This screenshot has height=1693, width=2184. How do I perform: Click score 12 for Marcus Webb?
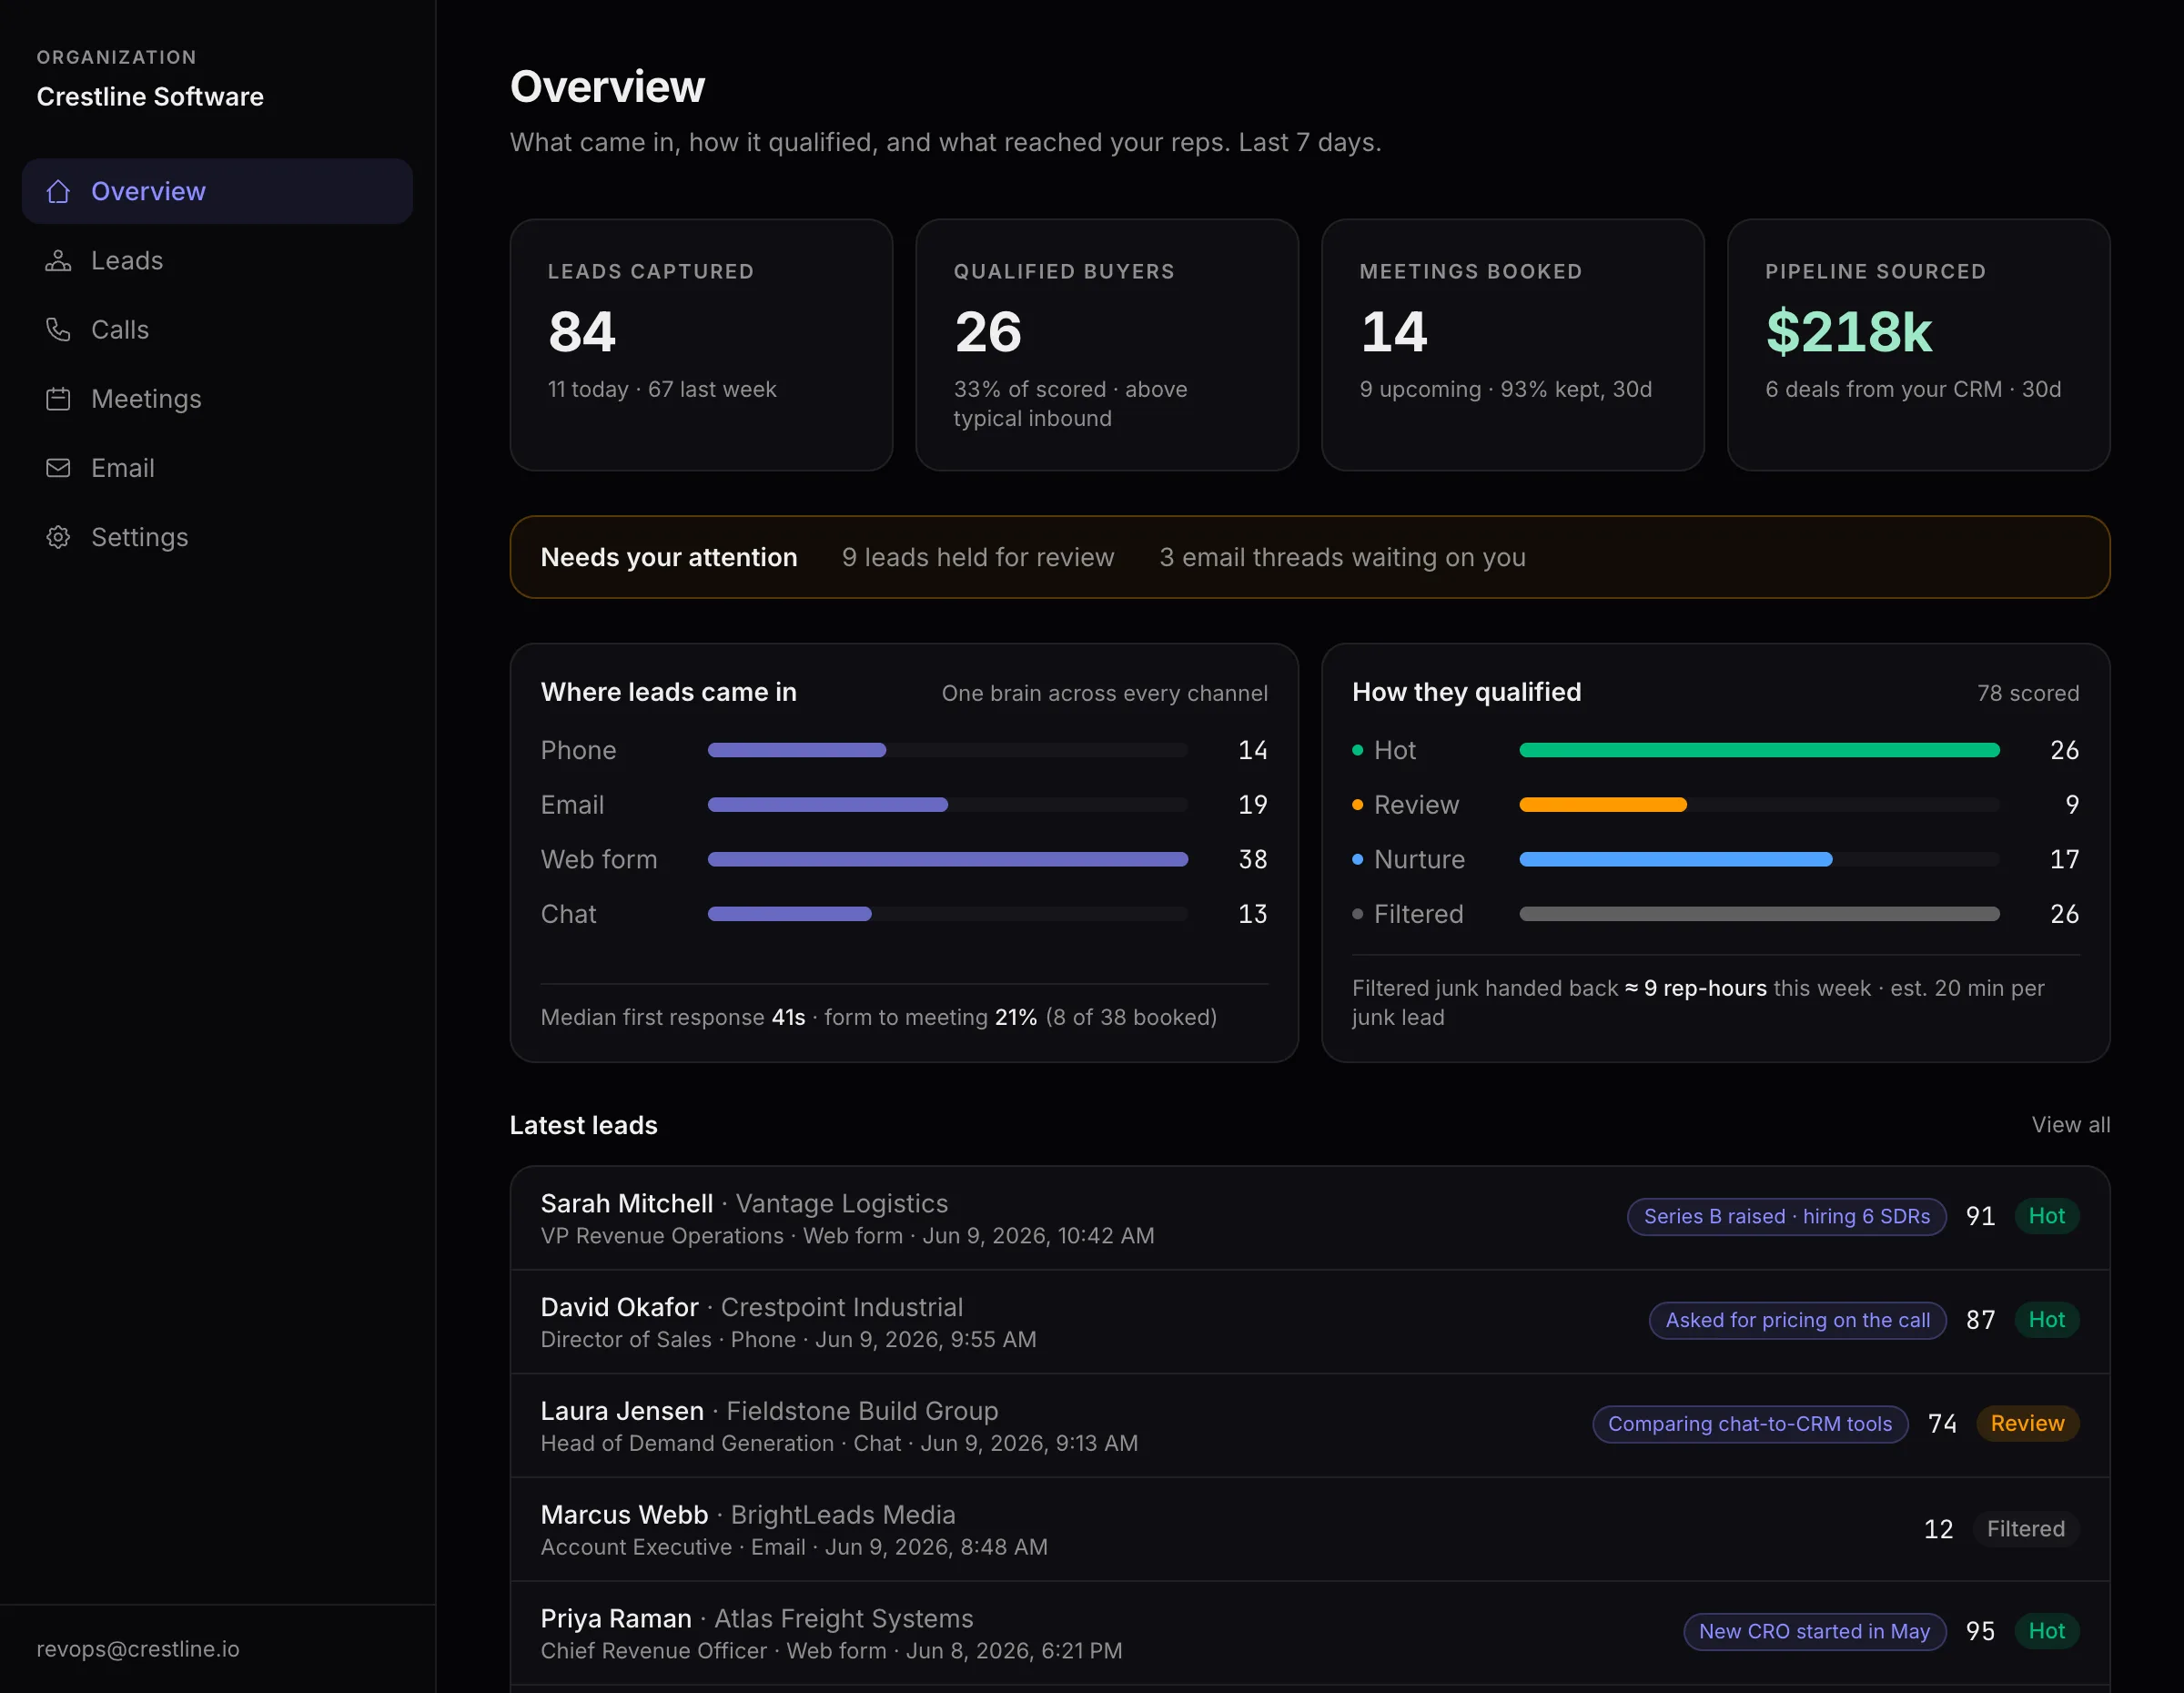[1938, 1529]
